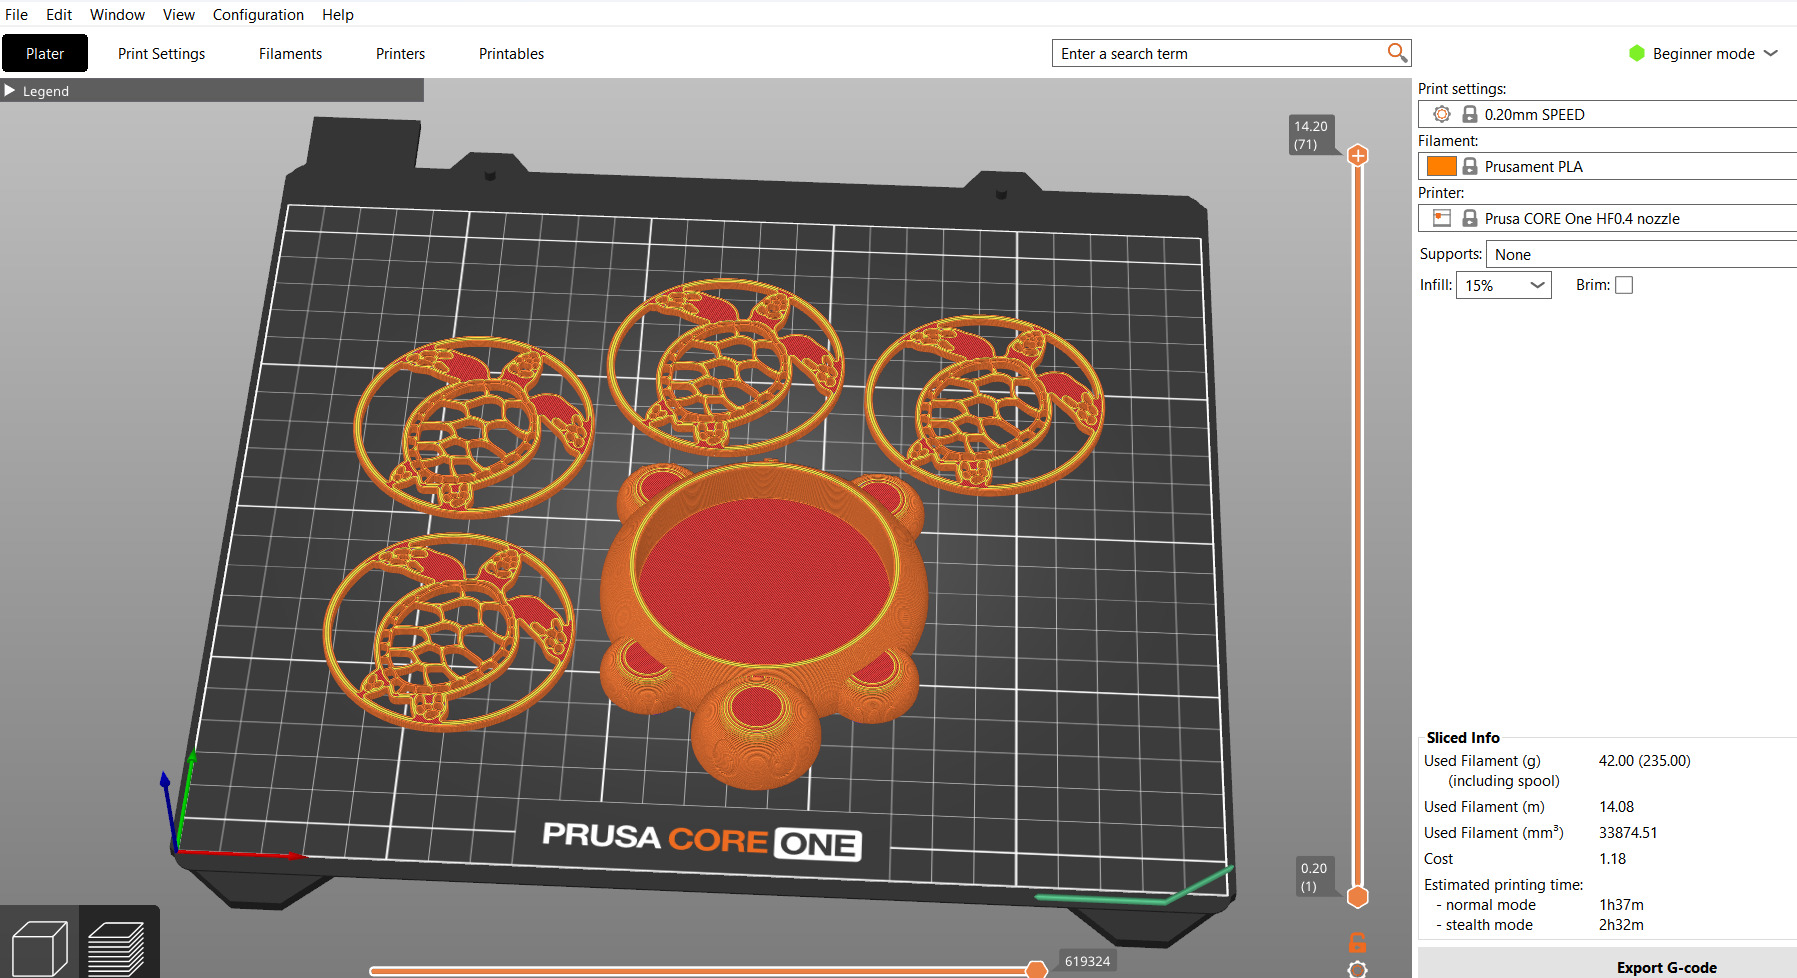Click the green Beginner mode hexagon icon
The image size is (1797, 978).
(x=1636, y=53)
